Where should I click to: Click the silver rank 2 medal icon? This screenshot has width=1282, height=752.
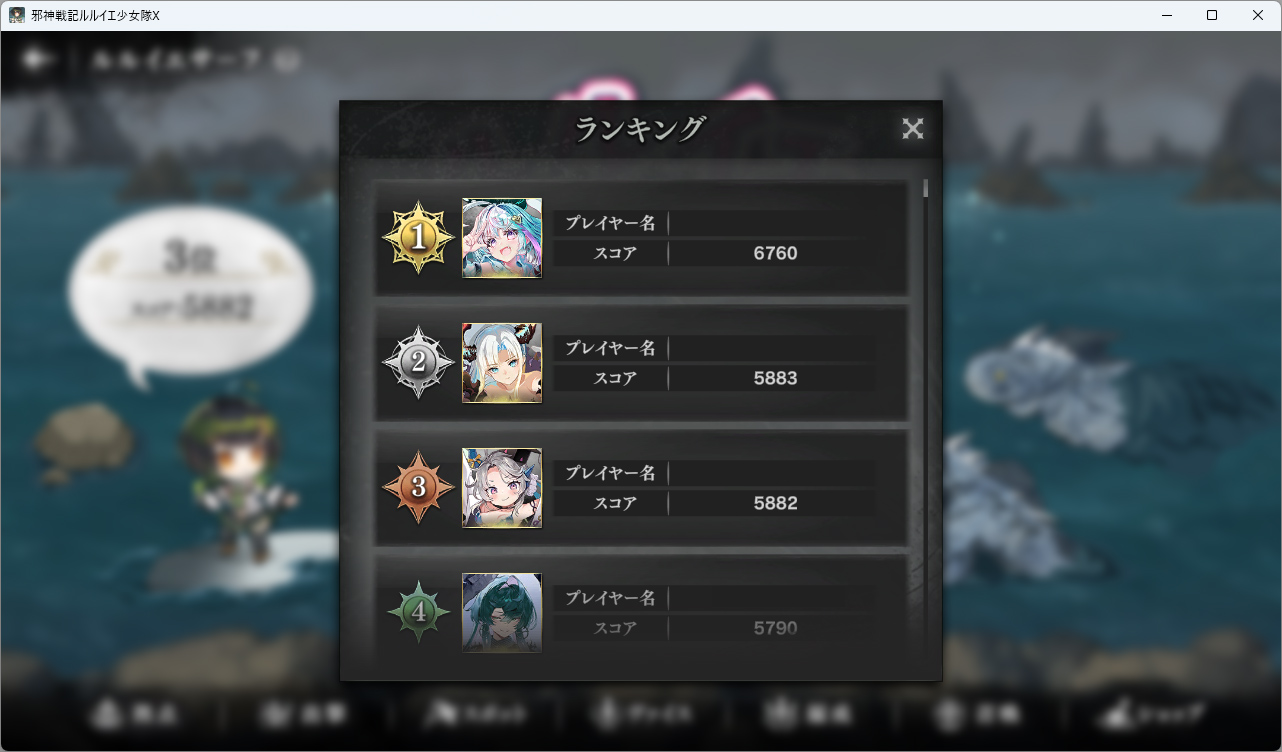[419, 362]
